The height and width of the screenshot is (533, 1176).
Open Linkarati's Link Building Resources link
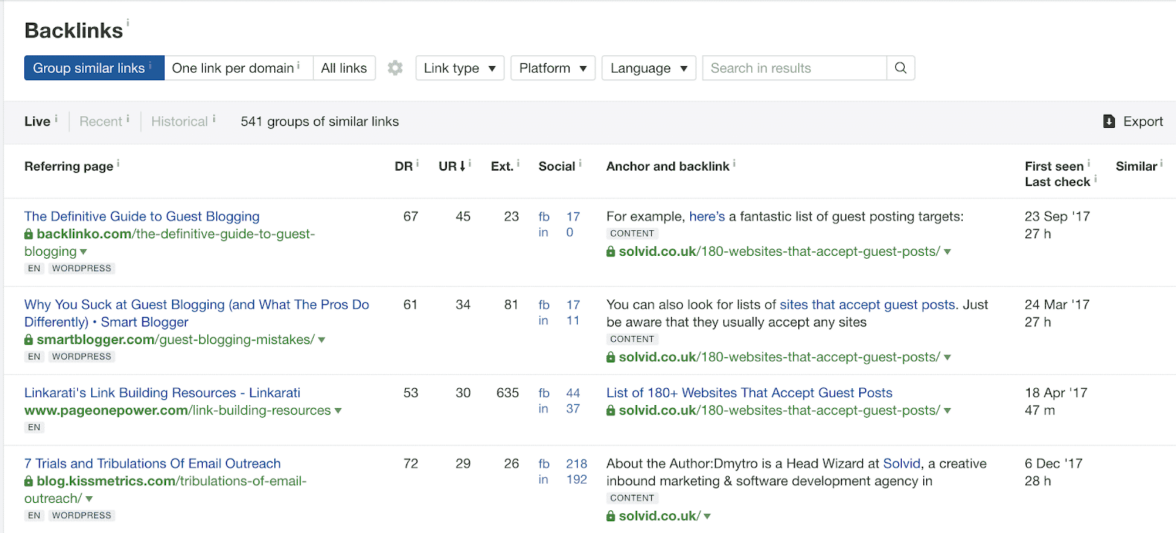[162, 393]
